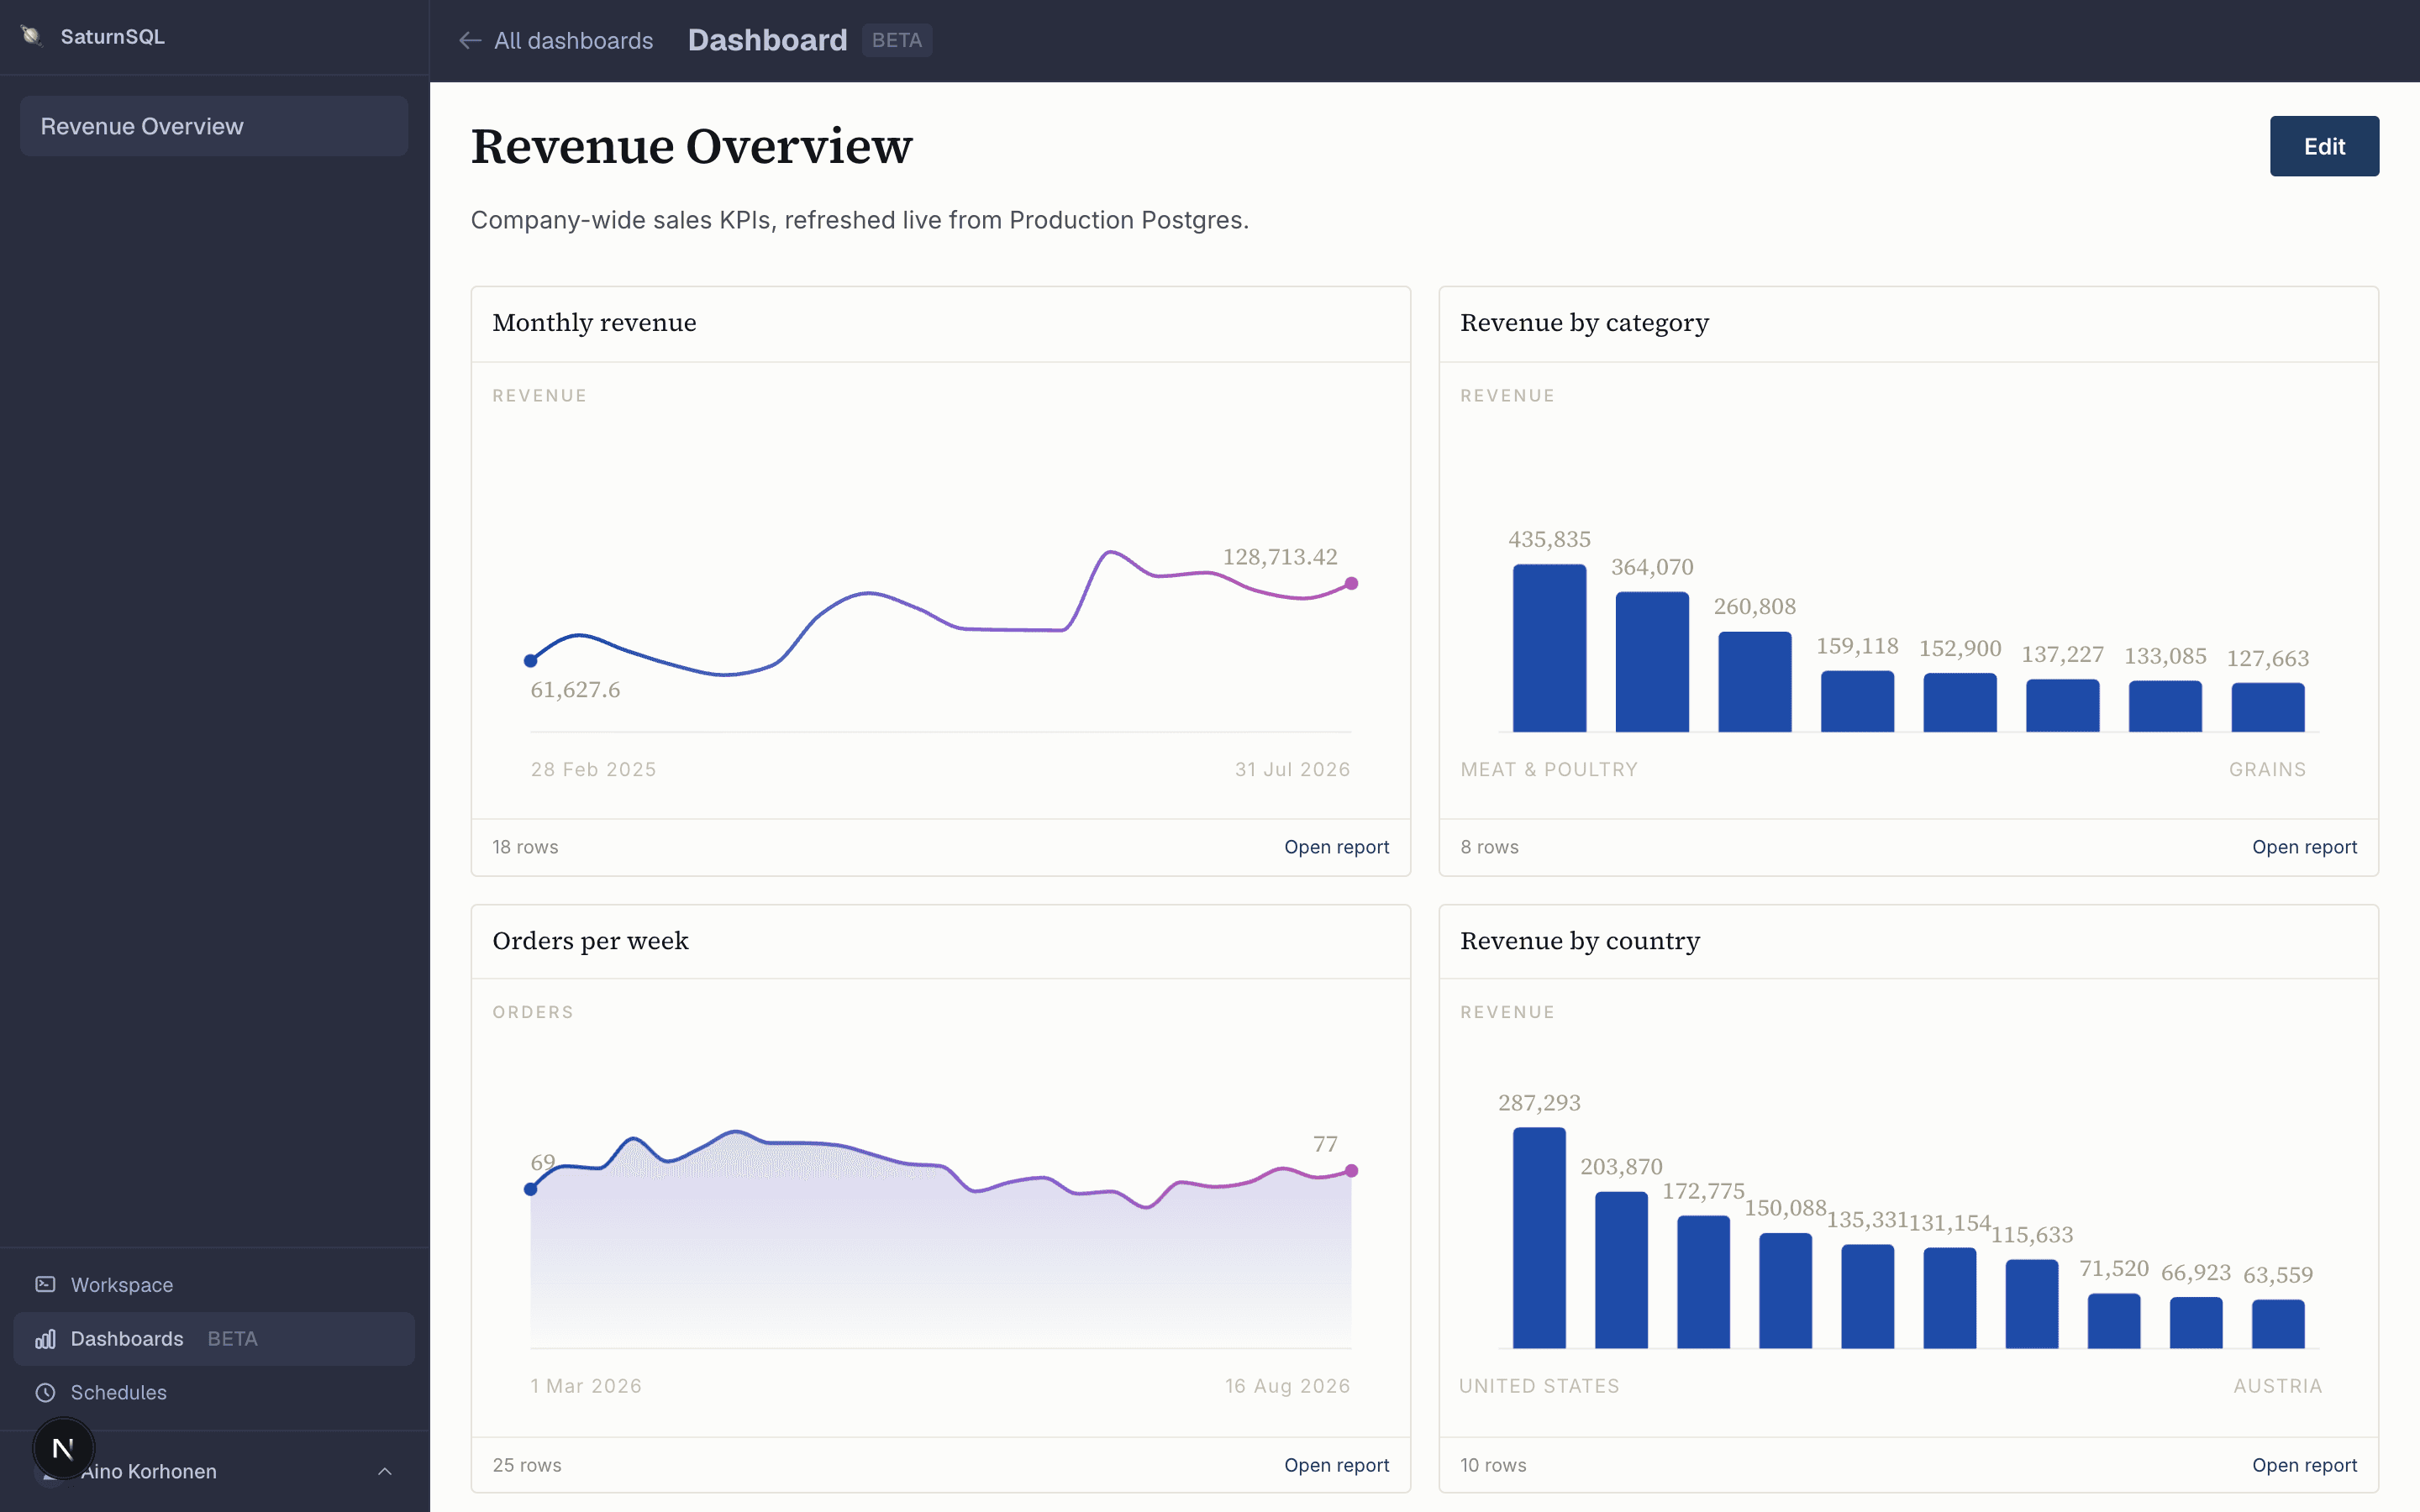Click the start point labeled 69 on orders chart
This screenshot has height=1512, width=2420.
531,1189
